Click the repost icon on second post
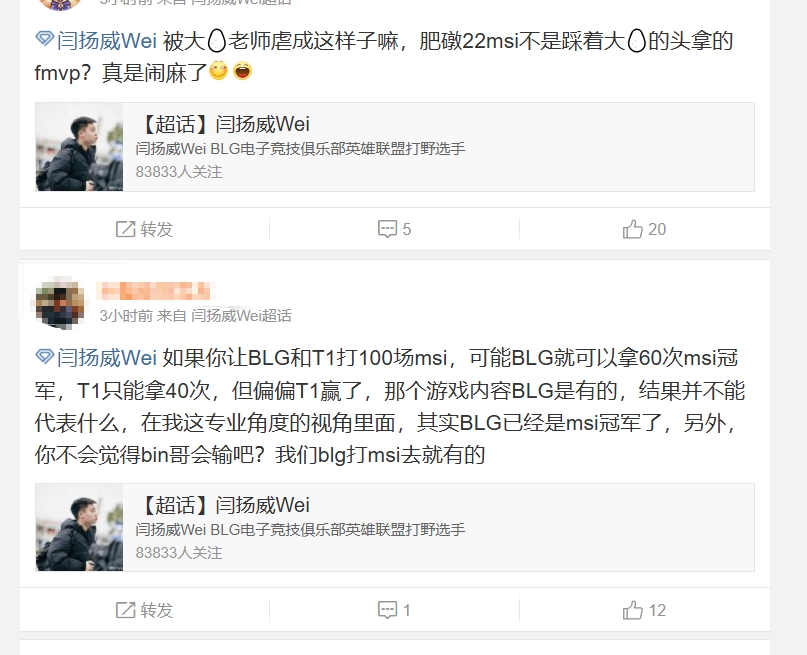The width and height of the screenshot is (807, 655). click(125, 610)
